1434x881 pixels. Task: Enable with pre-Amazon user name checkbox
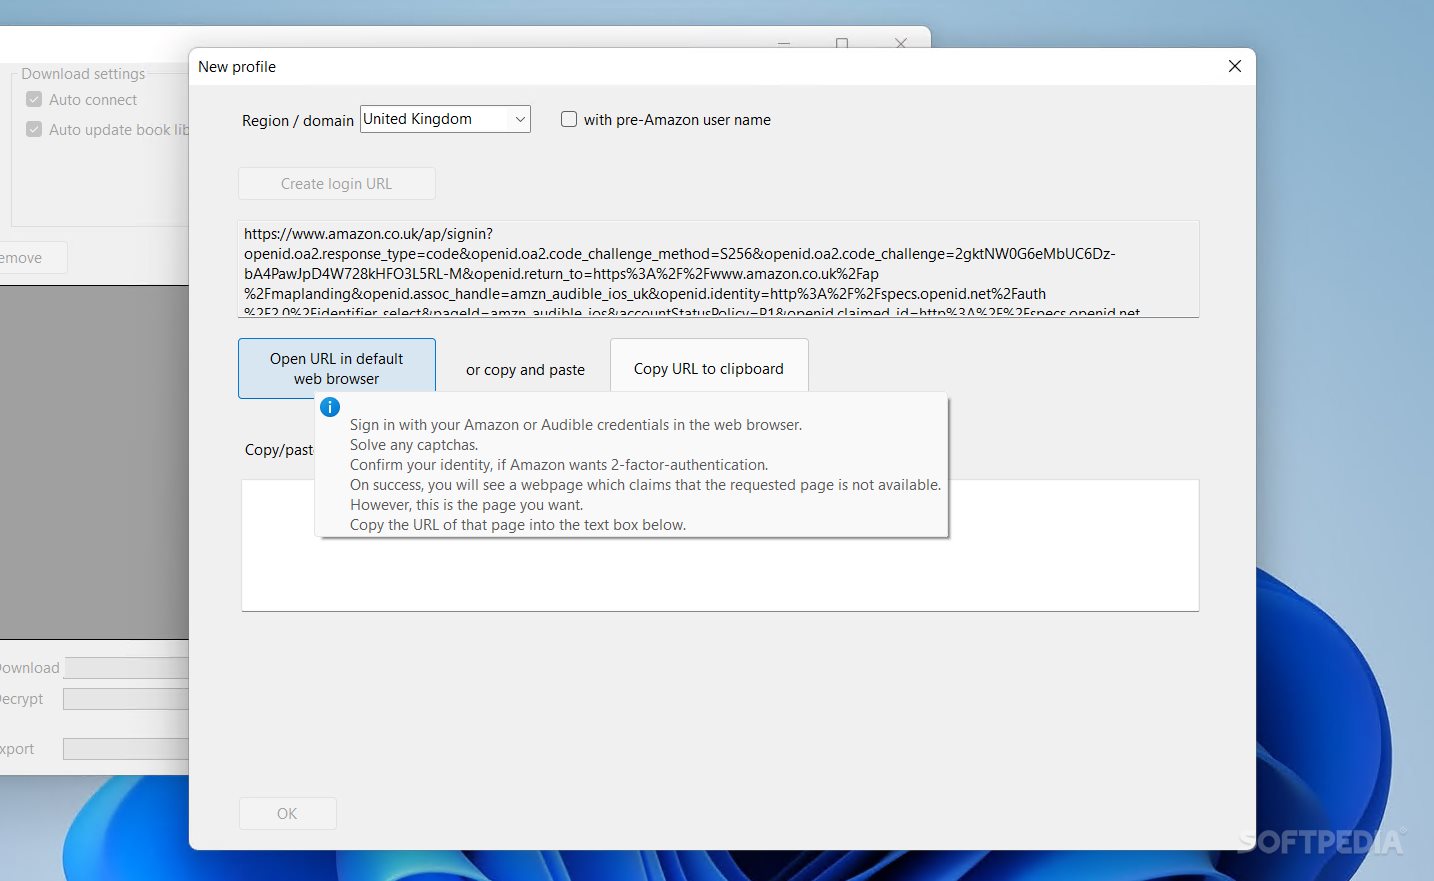click(569, 119)
